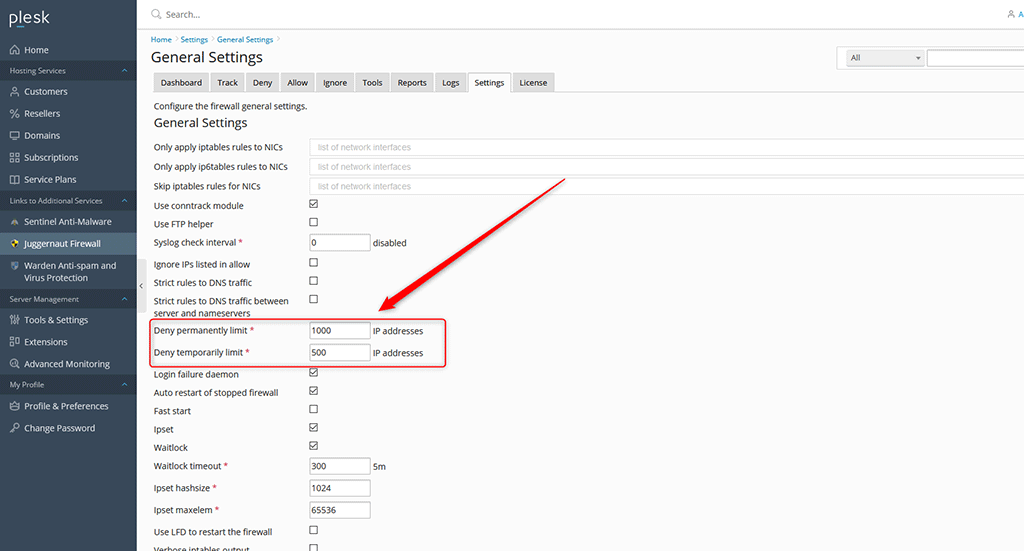Click the Syslog check interval field
Viewport: 1024px width, 551px height.
click(x=340, y=243)
